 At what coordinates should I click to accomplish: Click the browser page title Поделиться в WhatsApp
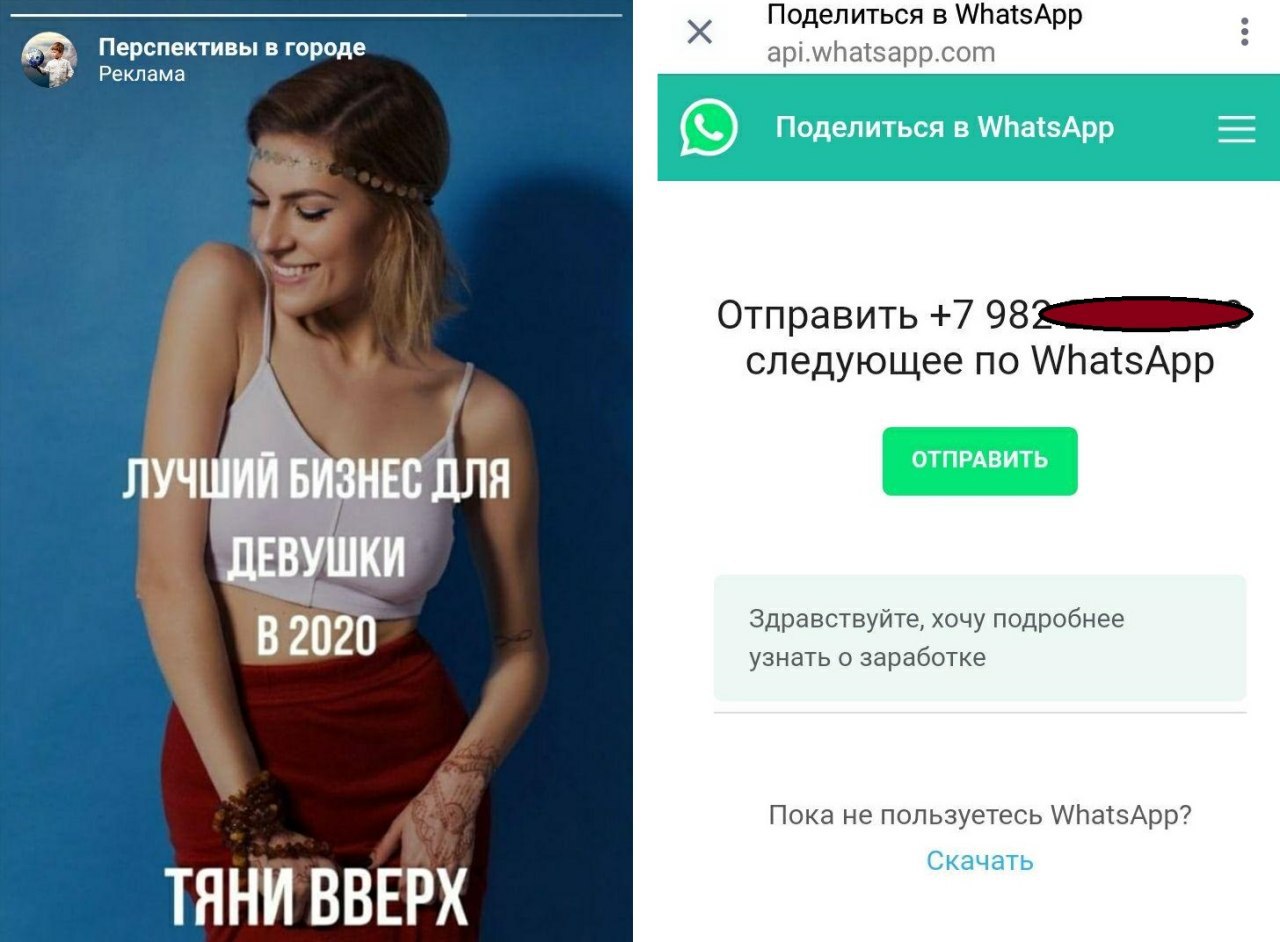coord(924,15)
